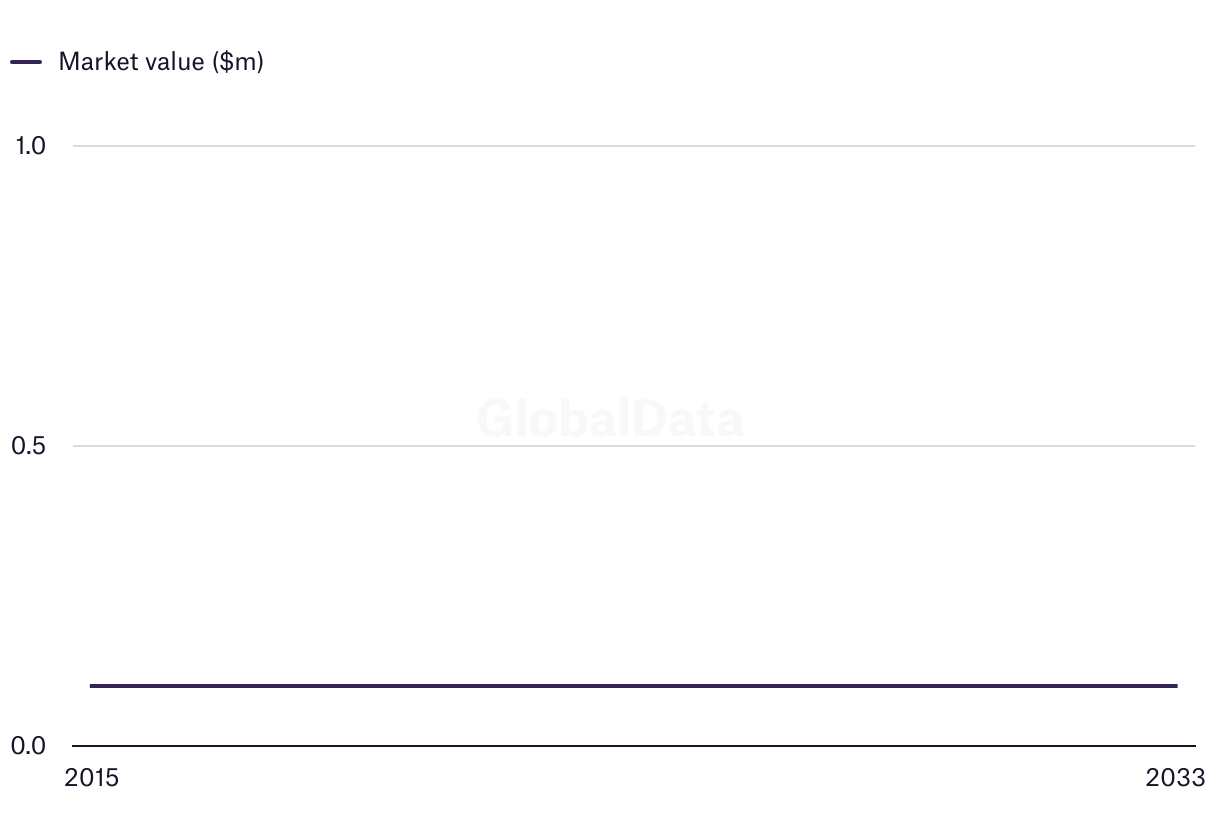Select the data line's starting point near 2015
The width and height of the screenshot is (1220, 836).
(92, 686)
